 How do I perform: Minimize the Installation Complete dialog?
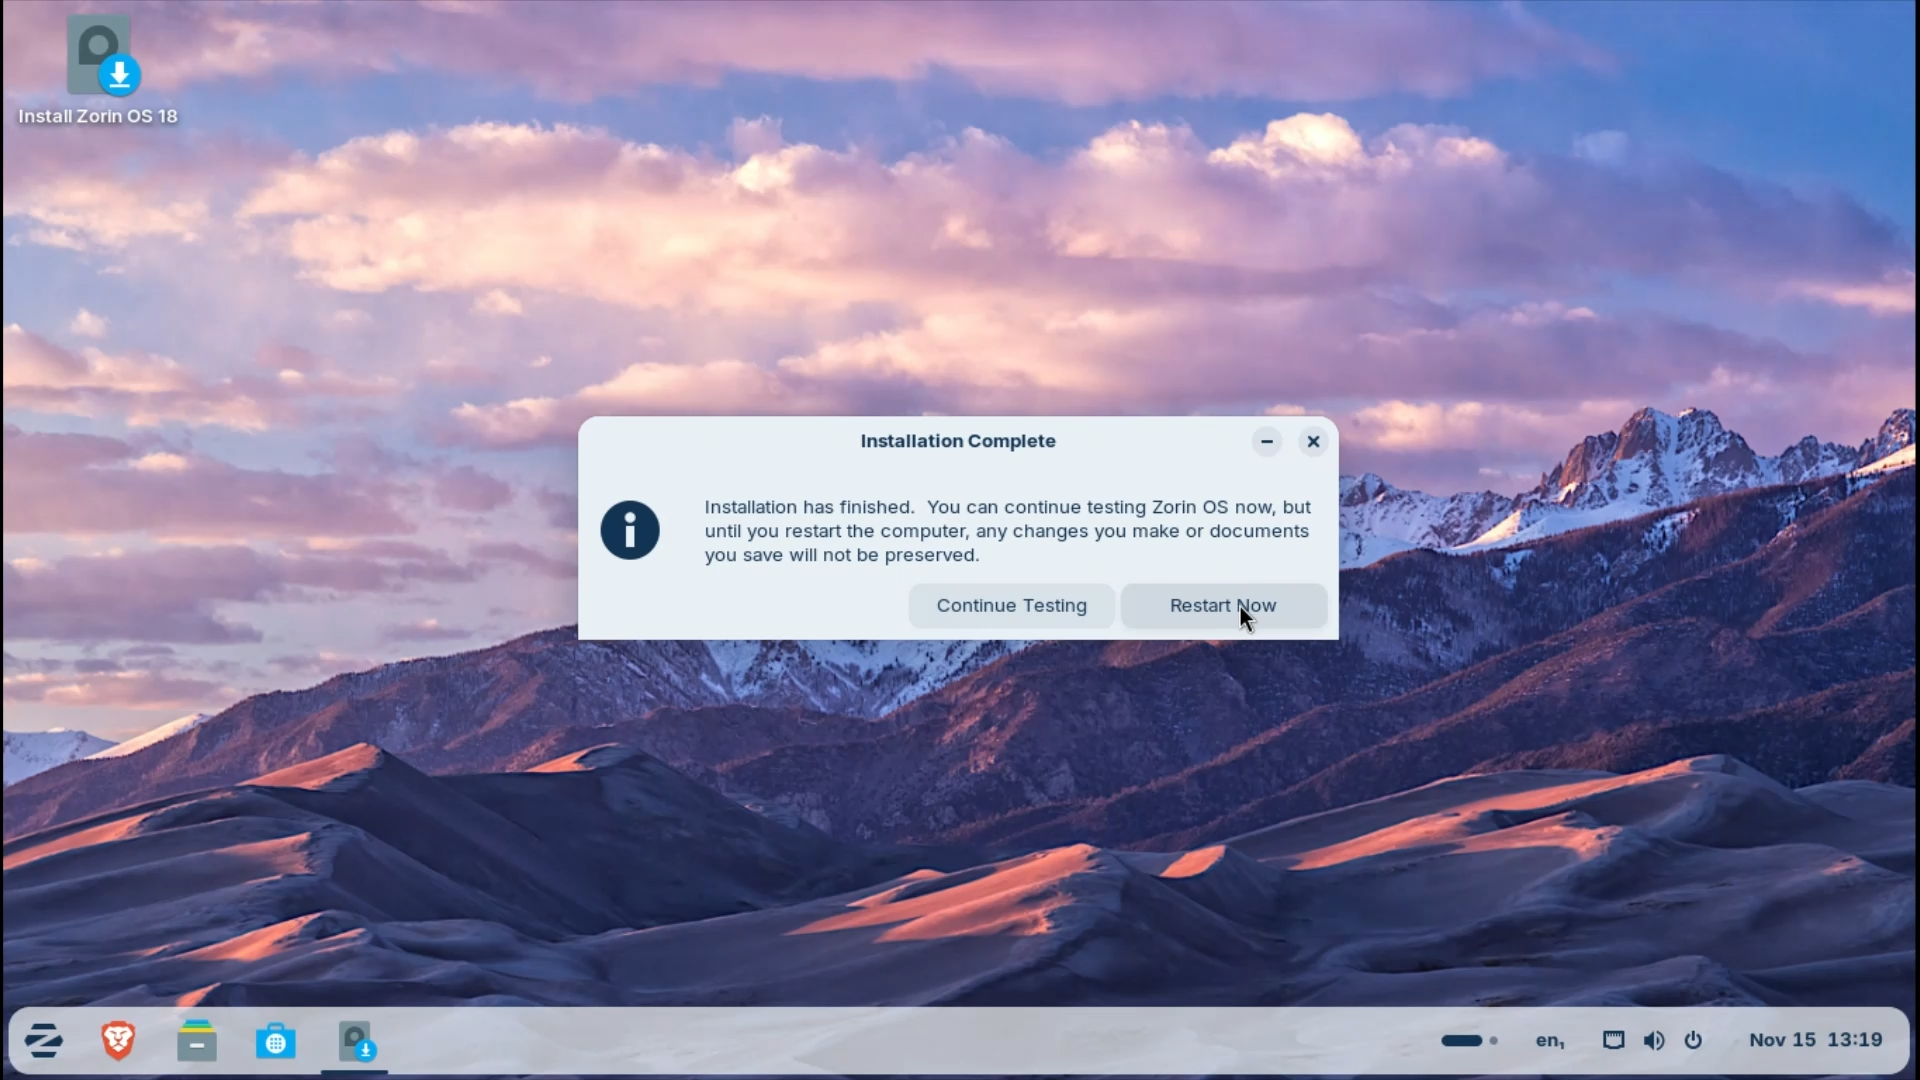(x=1266, y=441)
